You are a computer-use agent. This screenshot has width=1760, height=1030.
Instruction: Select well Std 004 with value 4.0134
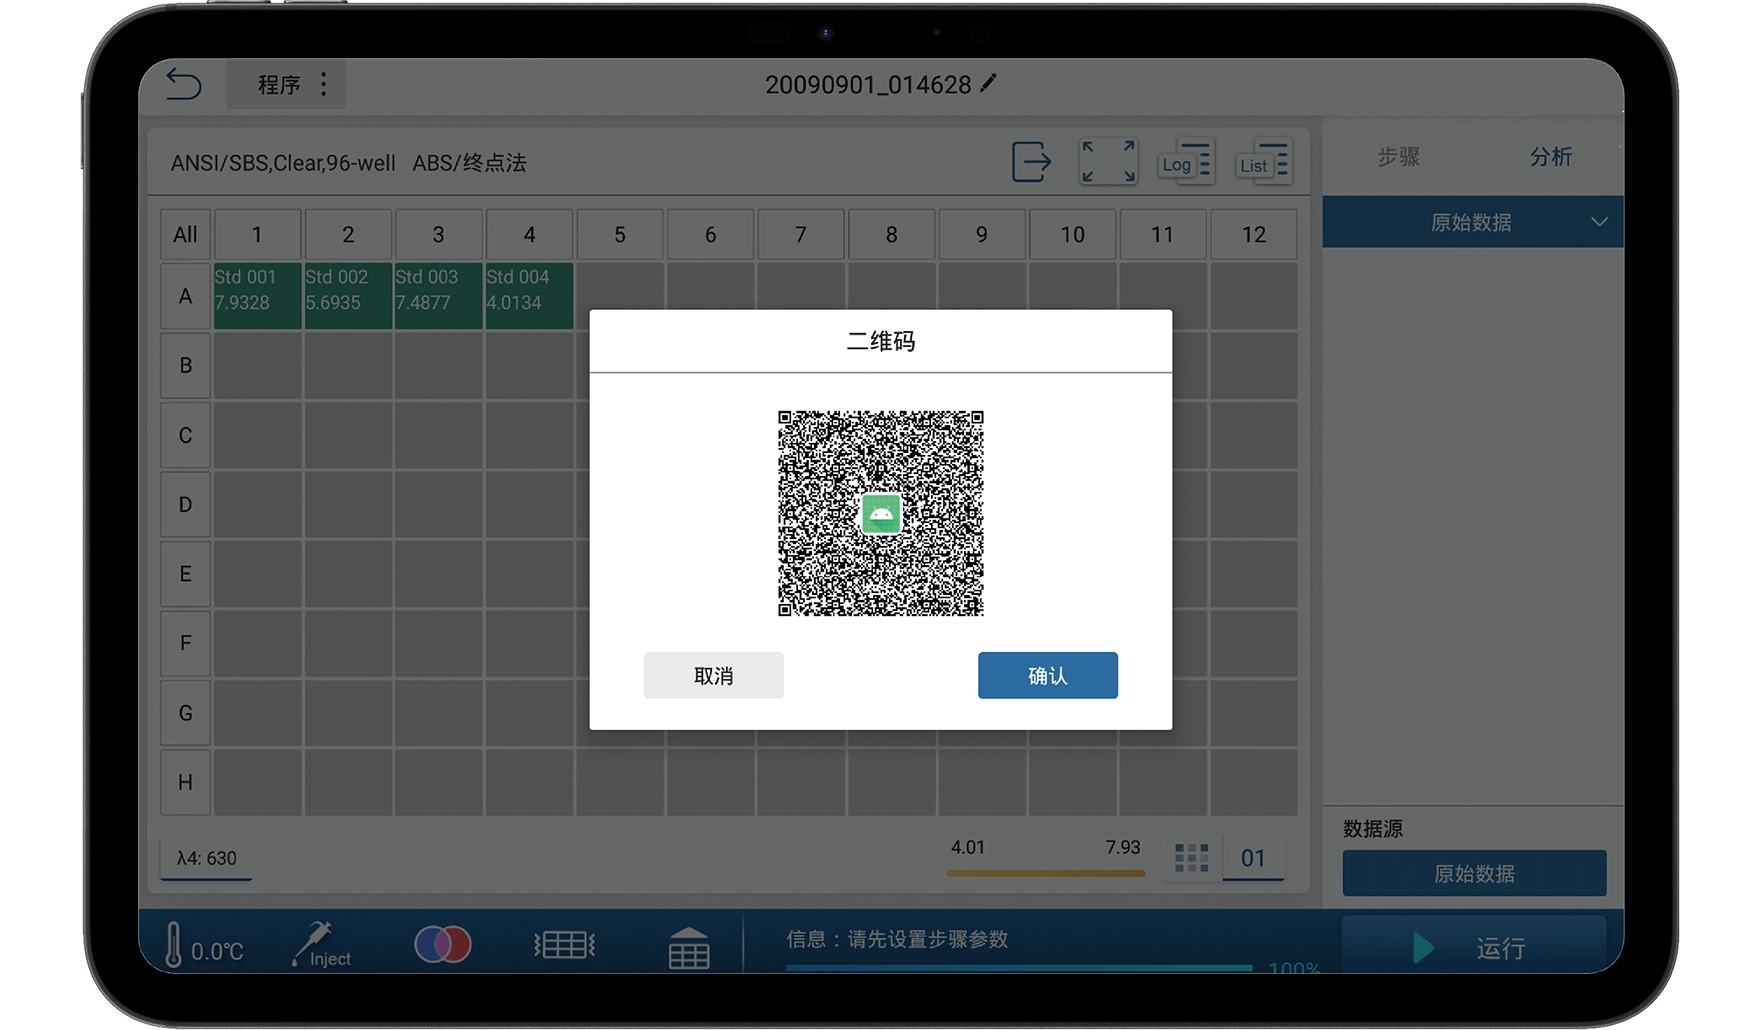[x=529, y=295]
